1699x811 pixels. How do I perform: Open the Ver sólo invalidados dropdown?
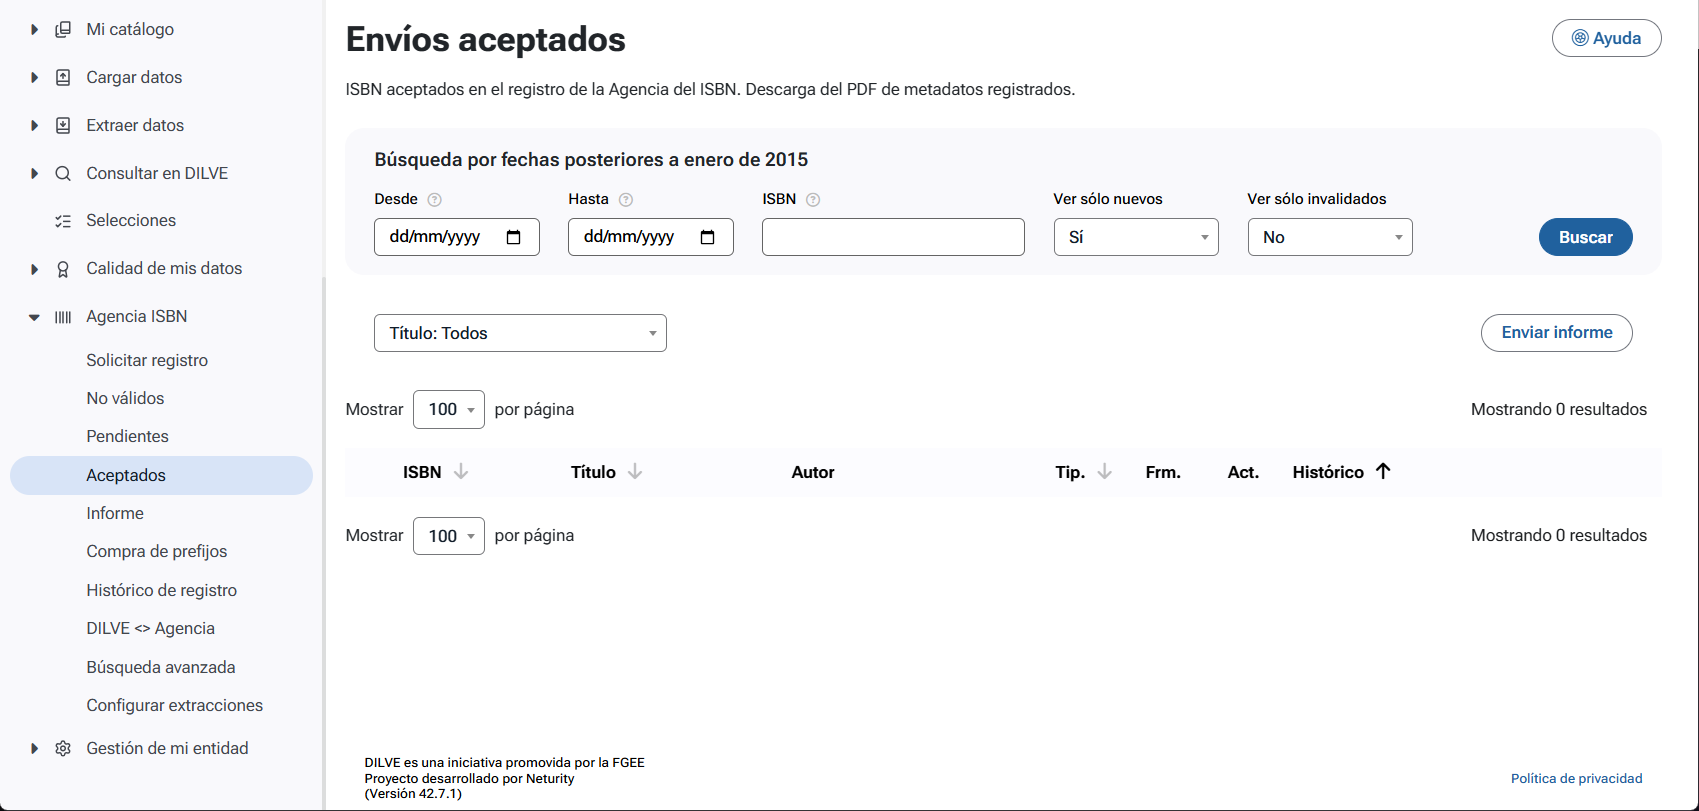pos(1330,237)
